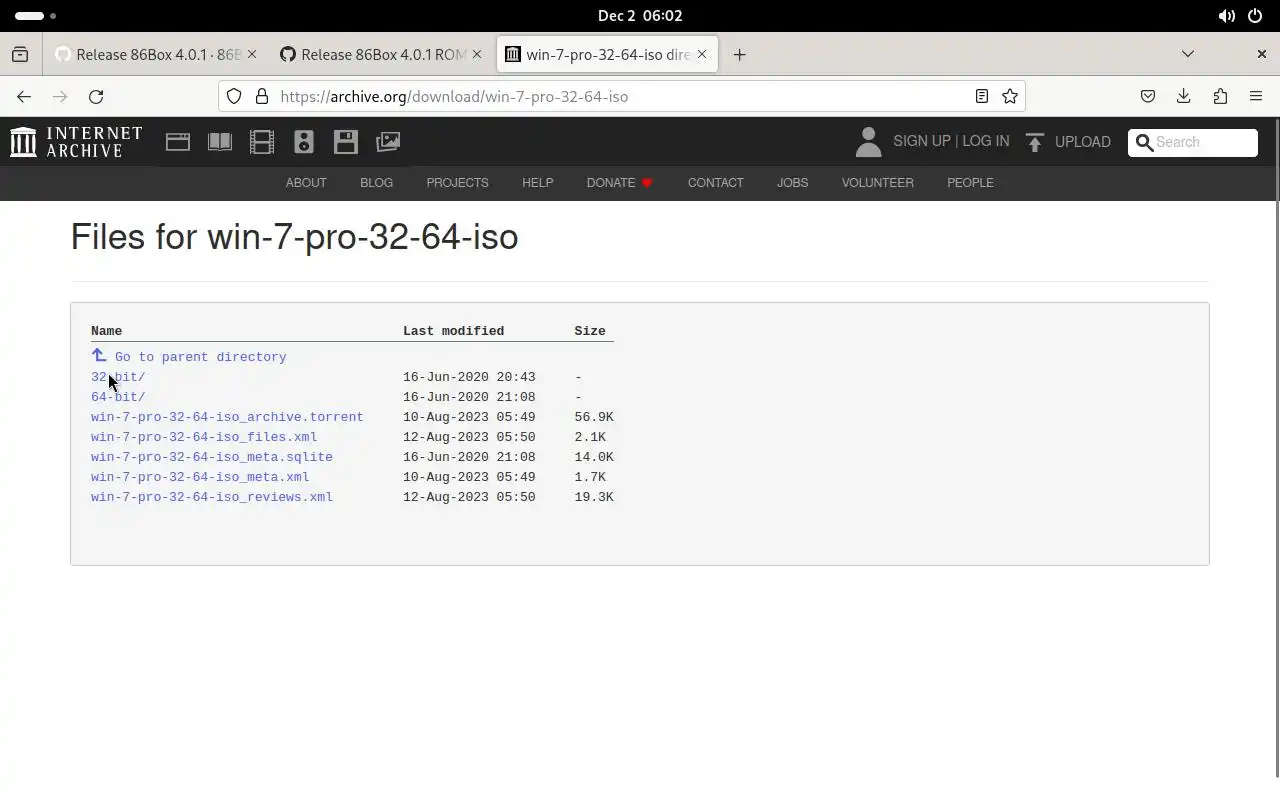Viewport: 1280px width, 800px height.
Task: Click the parent directory up-arrow icon
Action: click(99, 355)
